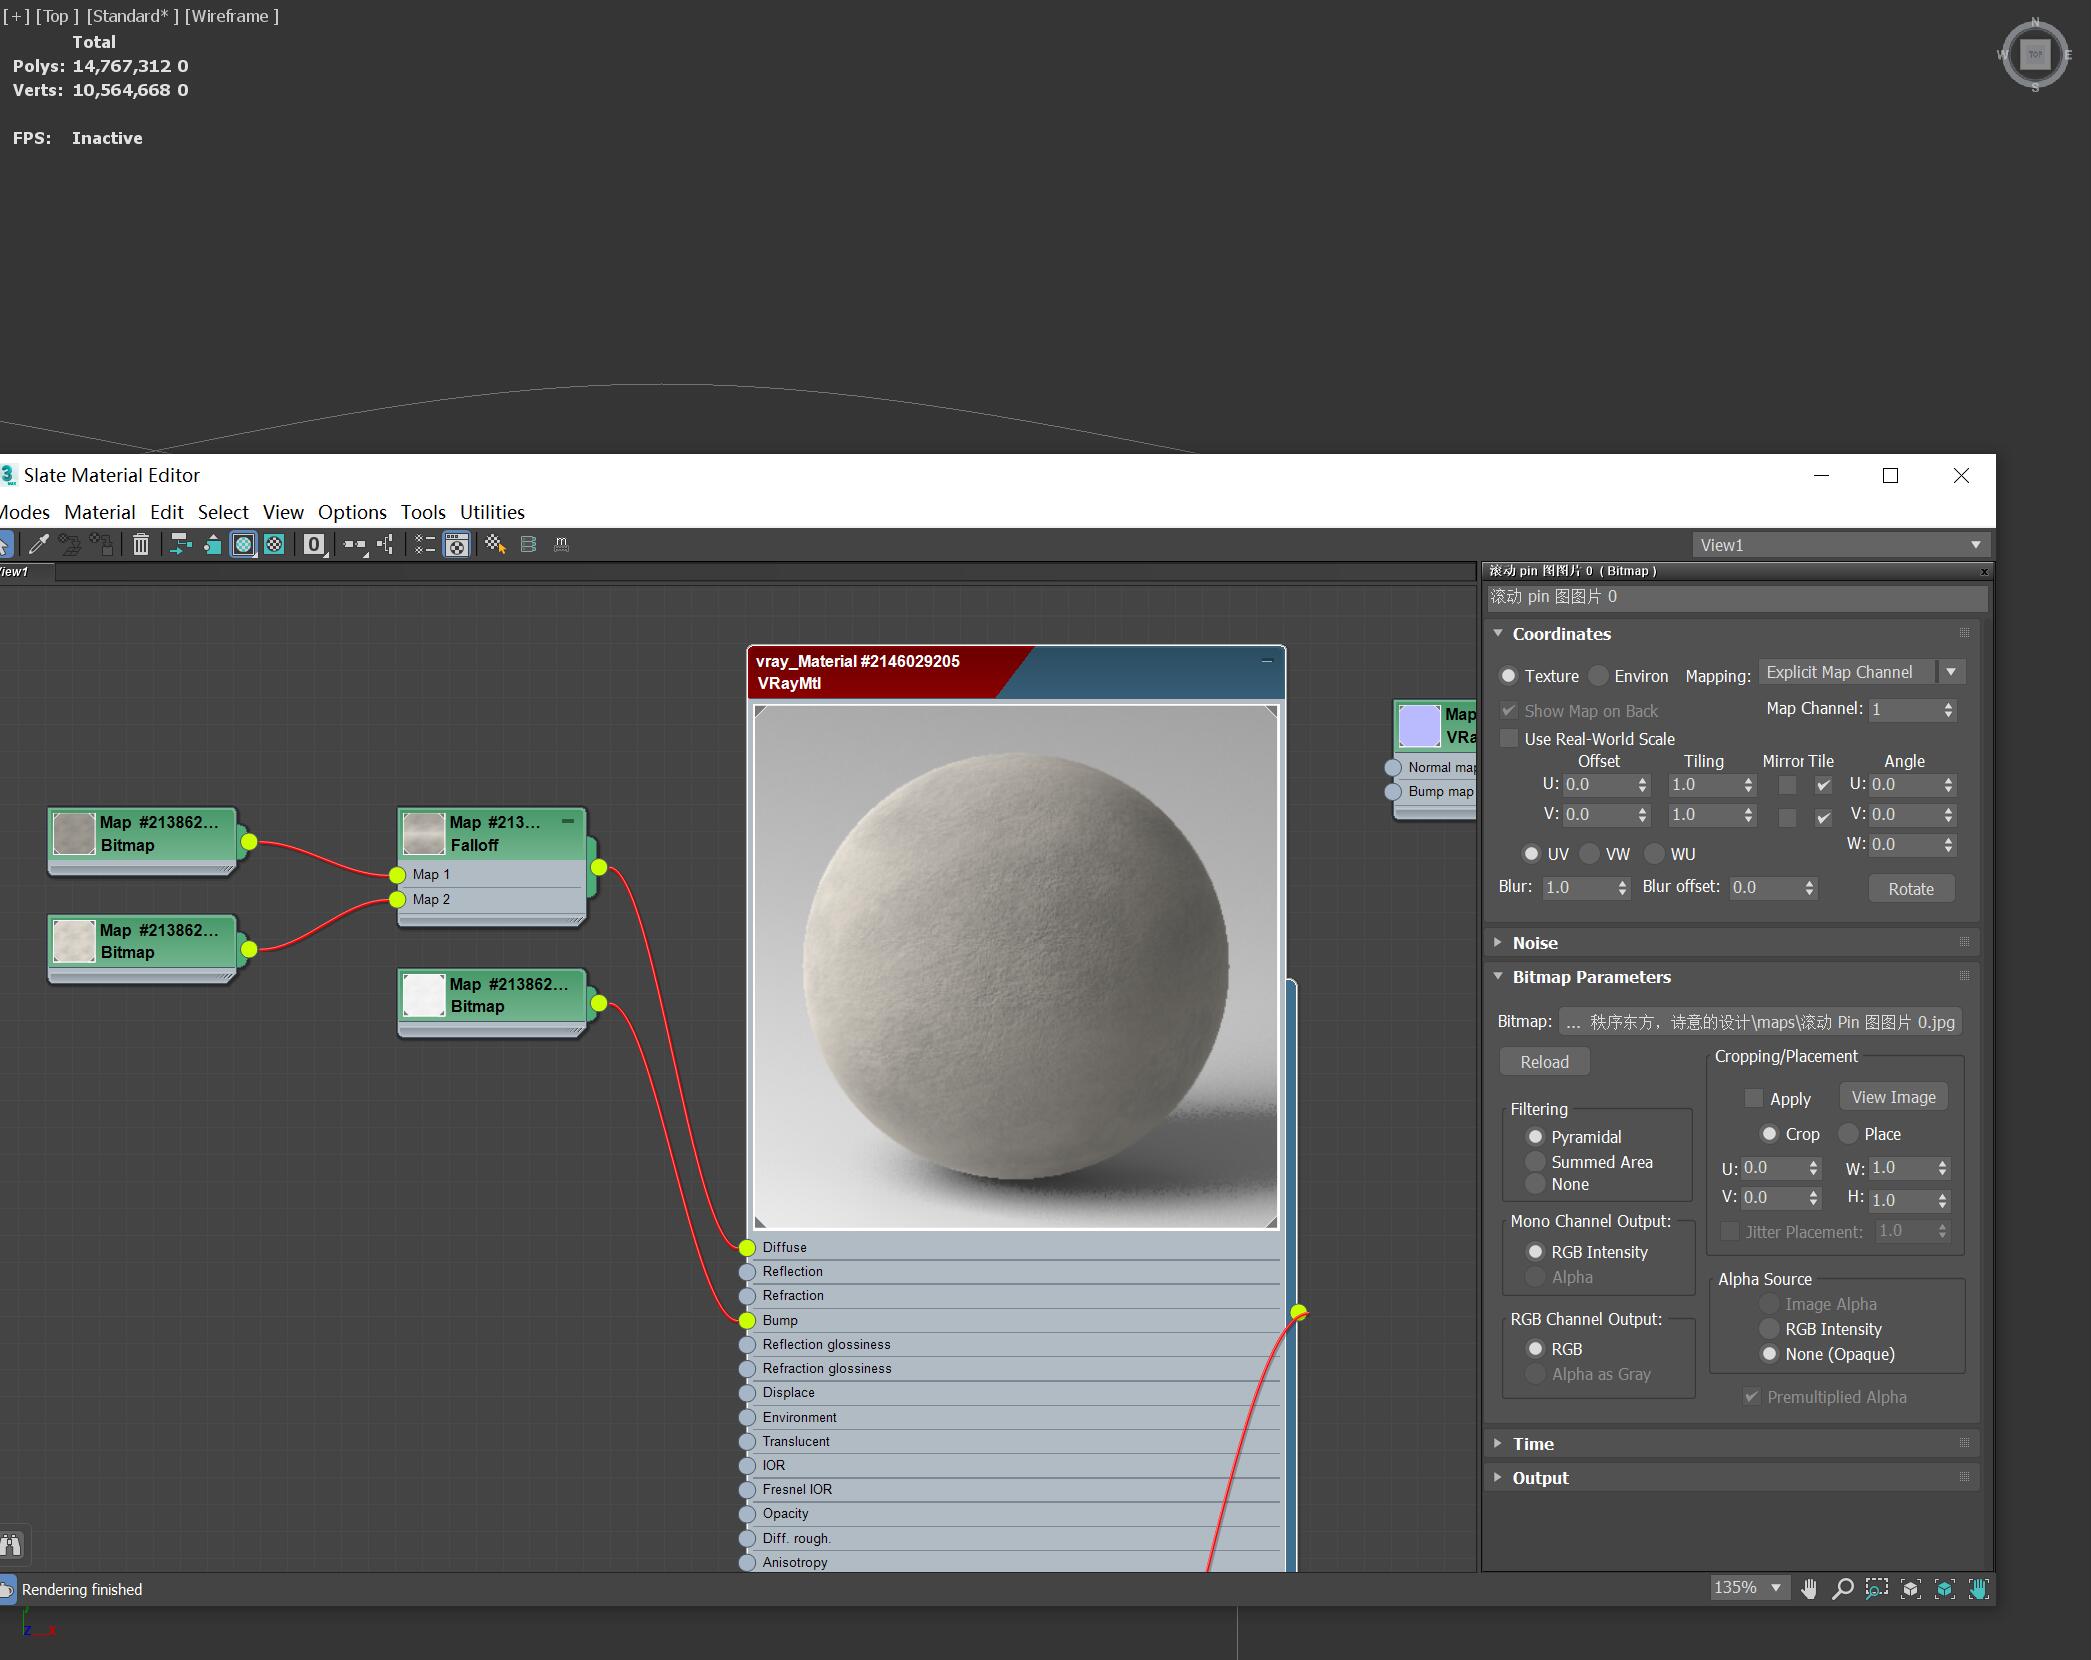Open the Material menu

pyautogui.click(x=100, y=512)
